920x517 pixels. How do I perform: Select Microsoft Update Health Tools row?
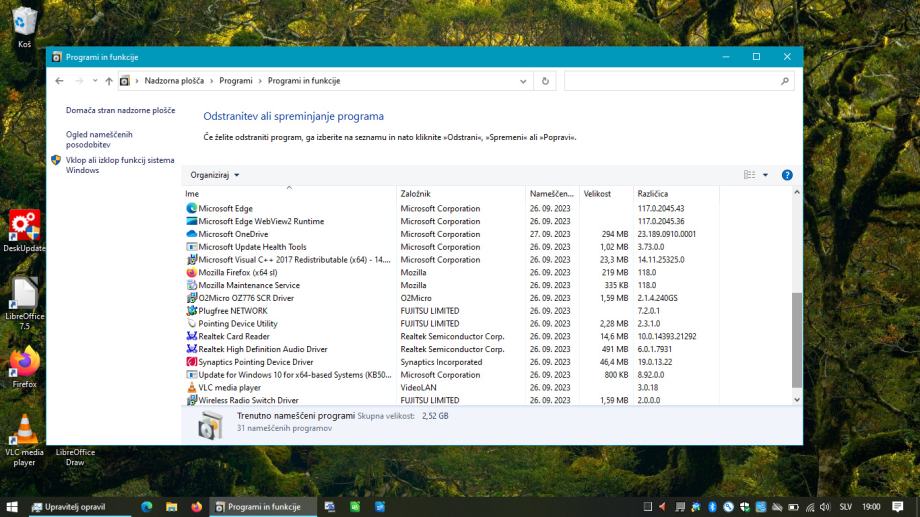click(x=451, y=247)
